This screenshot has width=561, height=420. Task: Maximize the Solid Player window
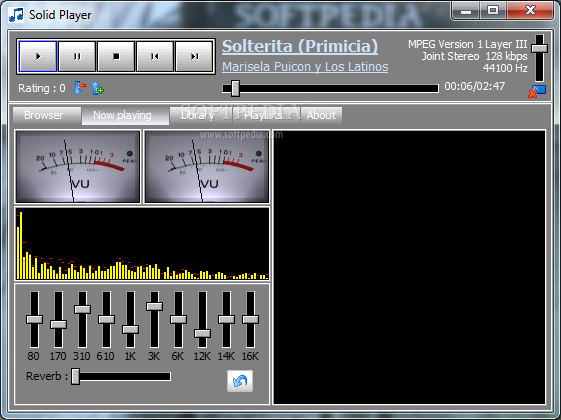click(493, 11)
